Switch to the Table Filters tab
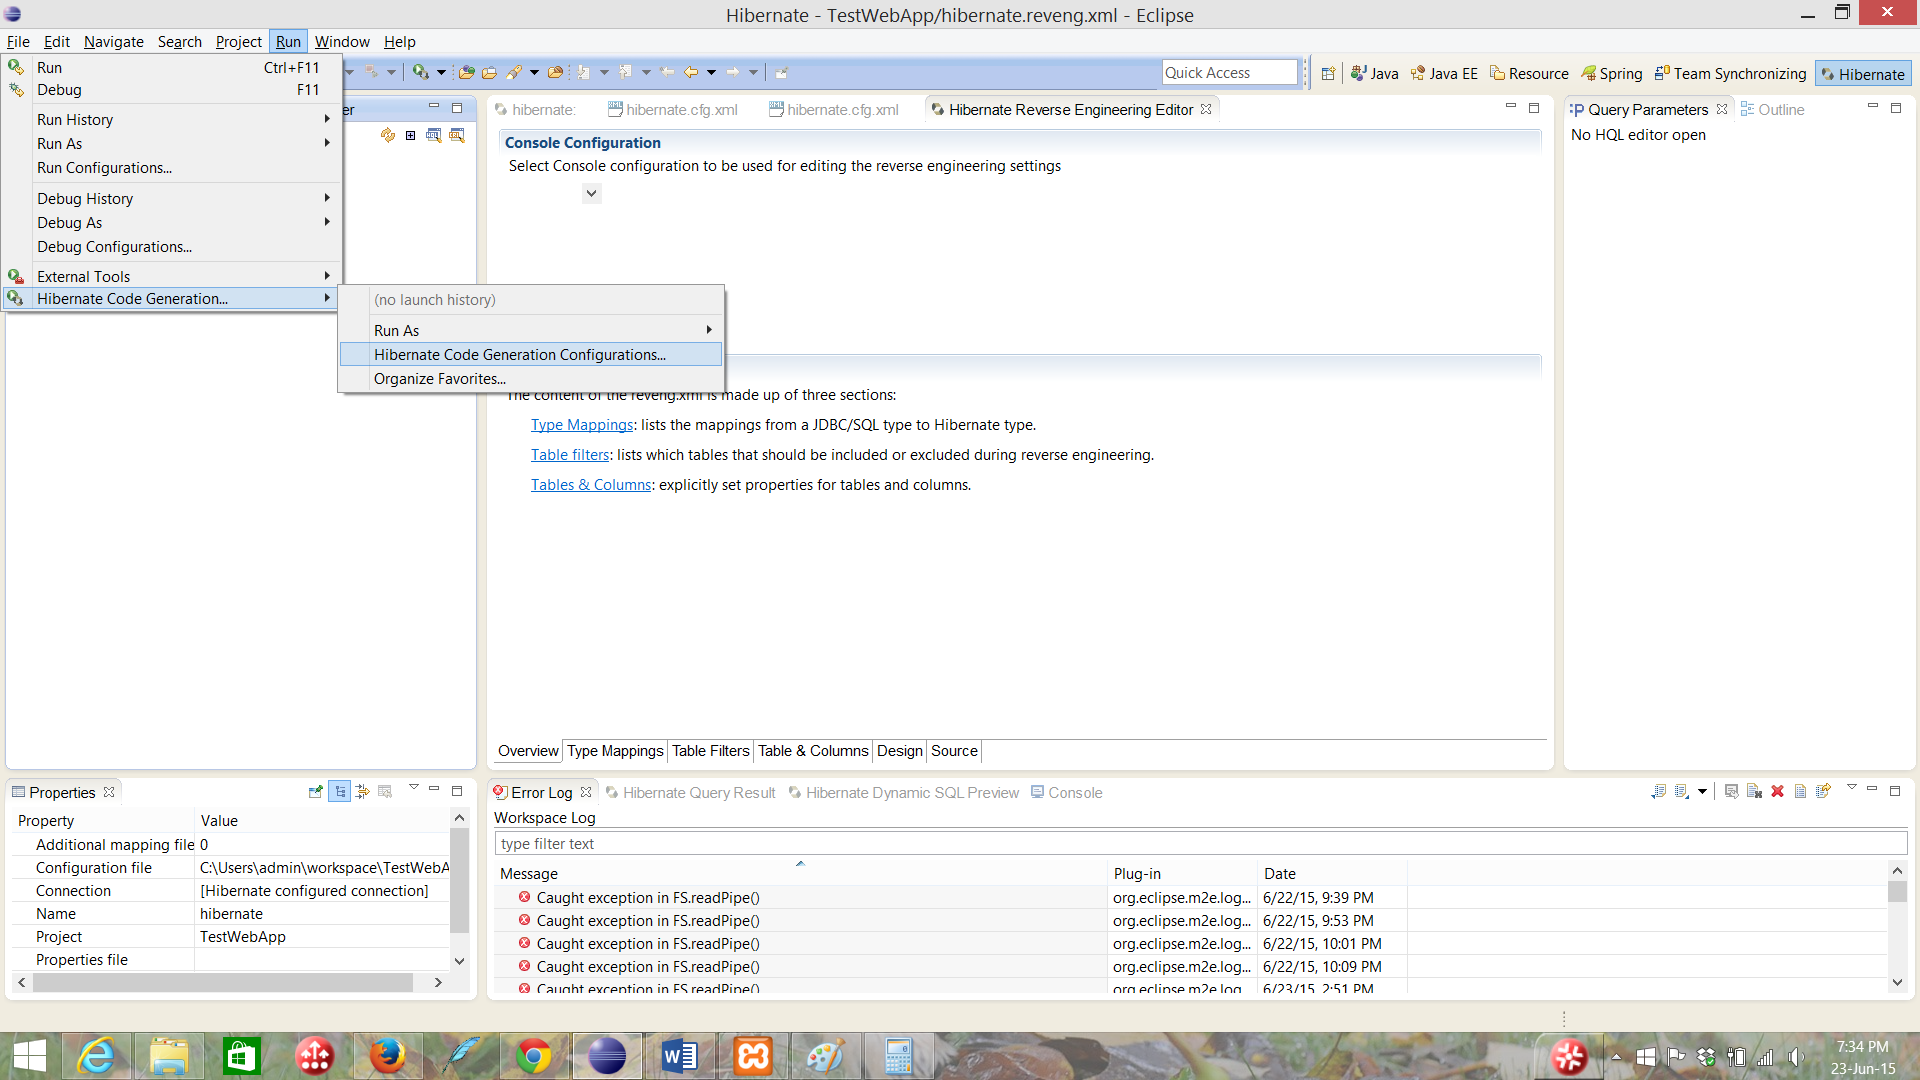This screenshot has width=1920, height=1080. (x=709, y=750)
